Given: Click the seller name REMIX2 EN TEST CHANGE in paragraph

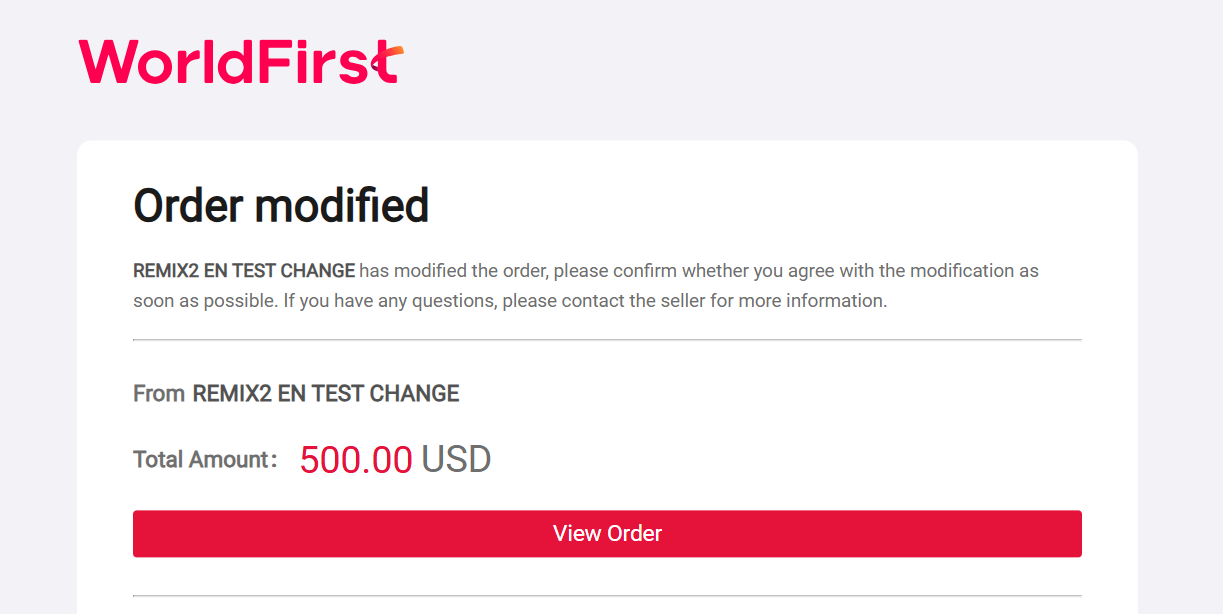Looking at the screenshot, I should click(x=243, y=270).
